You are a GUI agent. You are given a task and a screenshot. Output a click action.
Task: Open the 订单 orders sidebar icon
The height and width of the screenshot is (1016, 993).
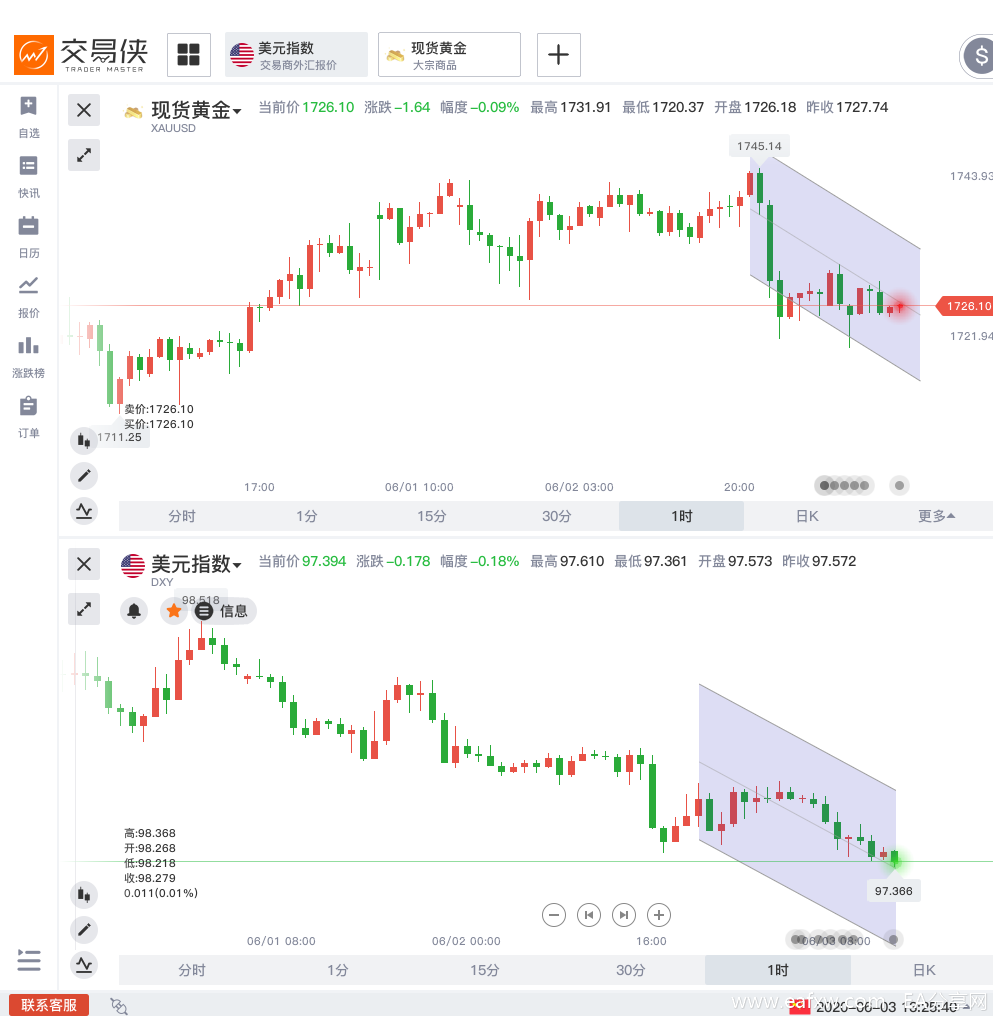[29, 417]
